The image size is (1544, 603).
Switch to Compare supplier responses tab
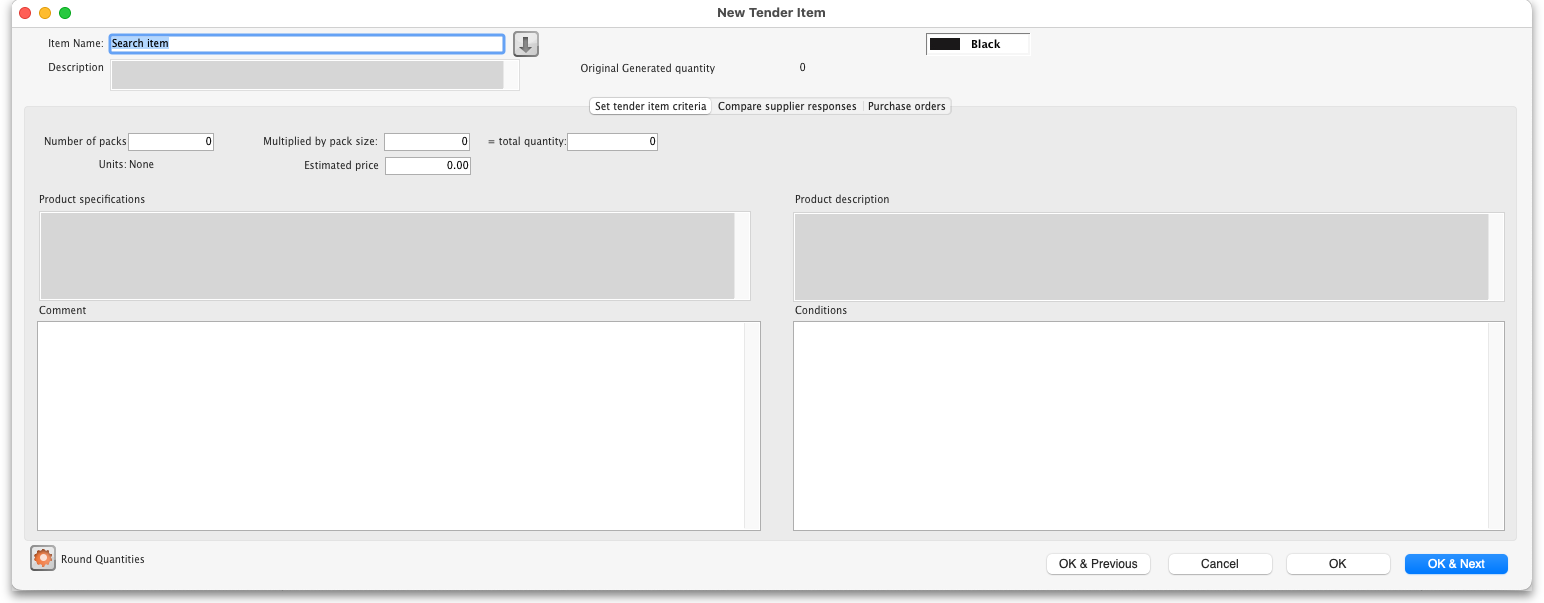coord(787,106)
